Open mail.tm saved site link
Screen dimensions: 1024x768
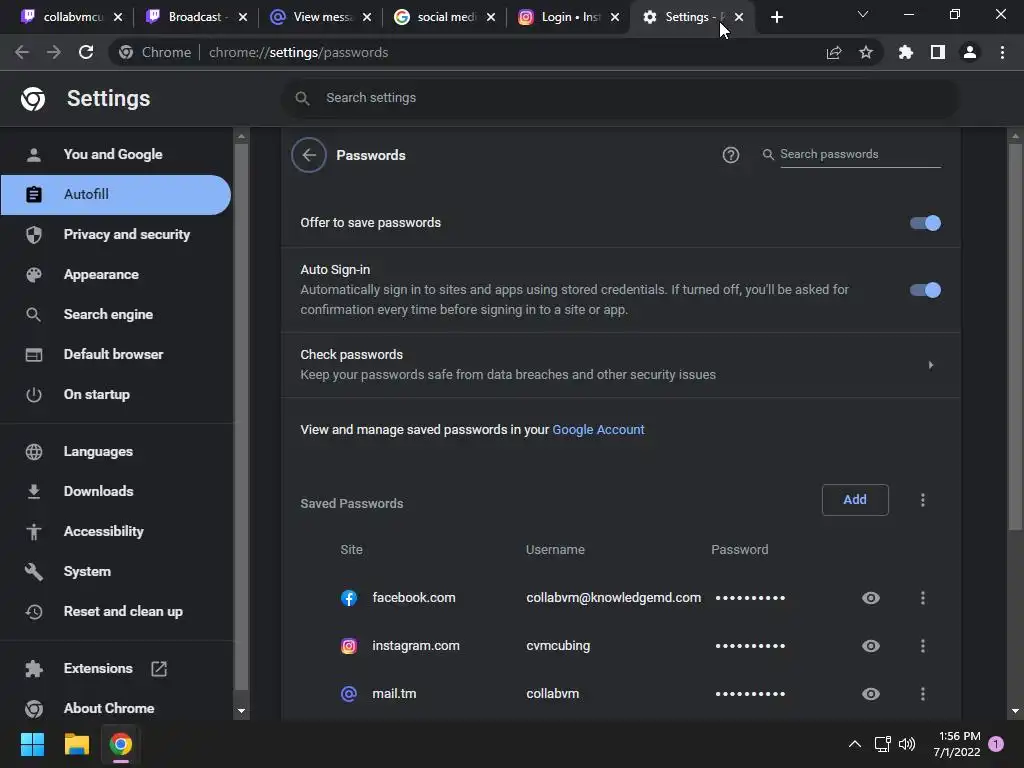[394, 694]
